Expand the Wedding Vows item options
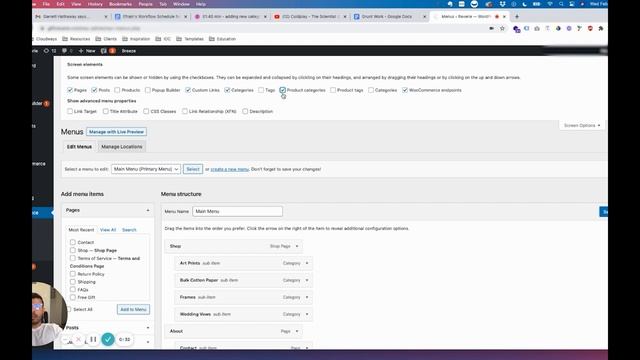 click(307, 314)
